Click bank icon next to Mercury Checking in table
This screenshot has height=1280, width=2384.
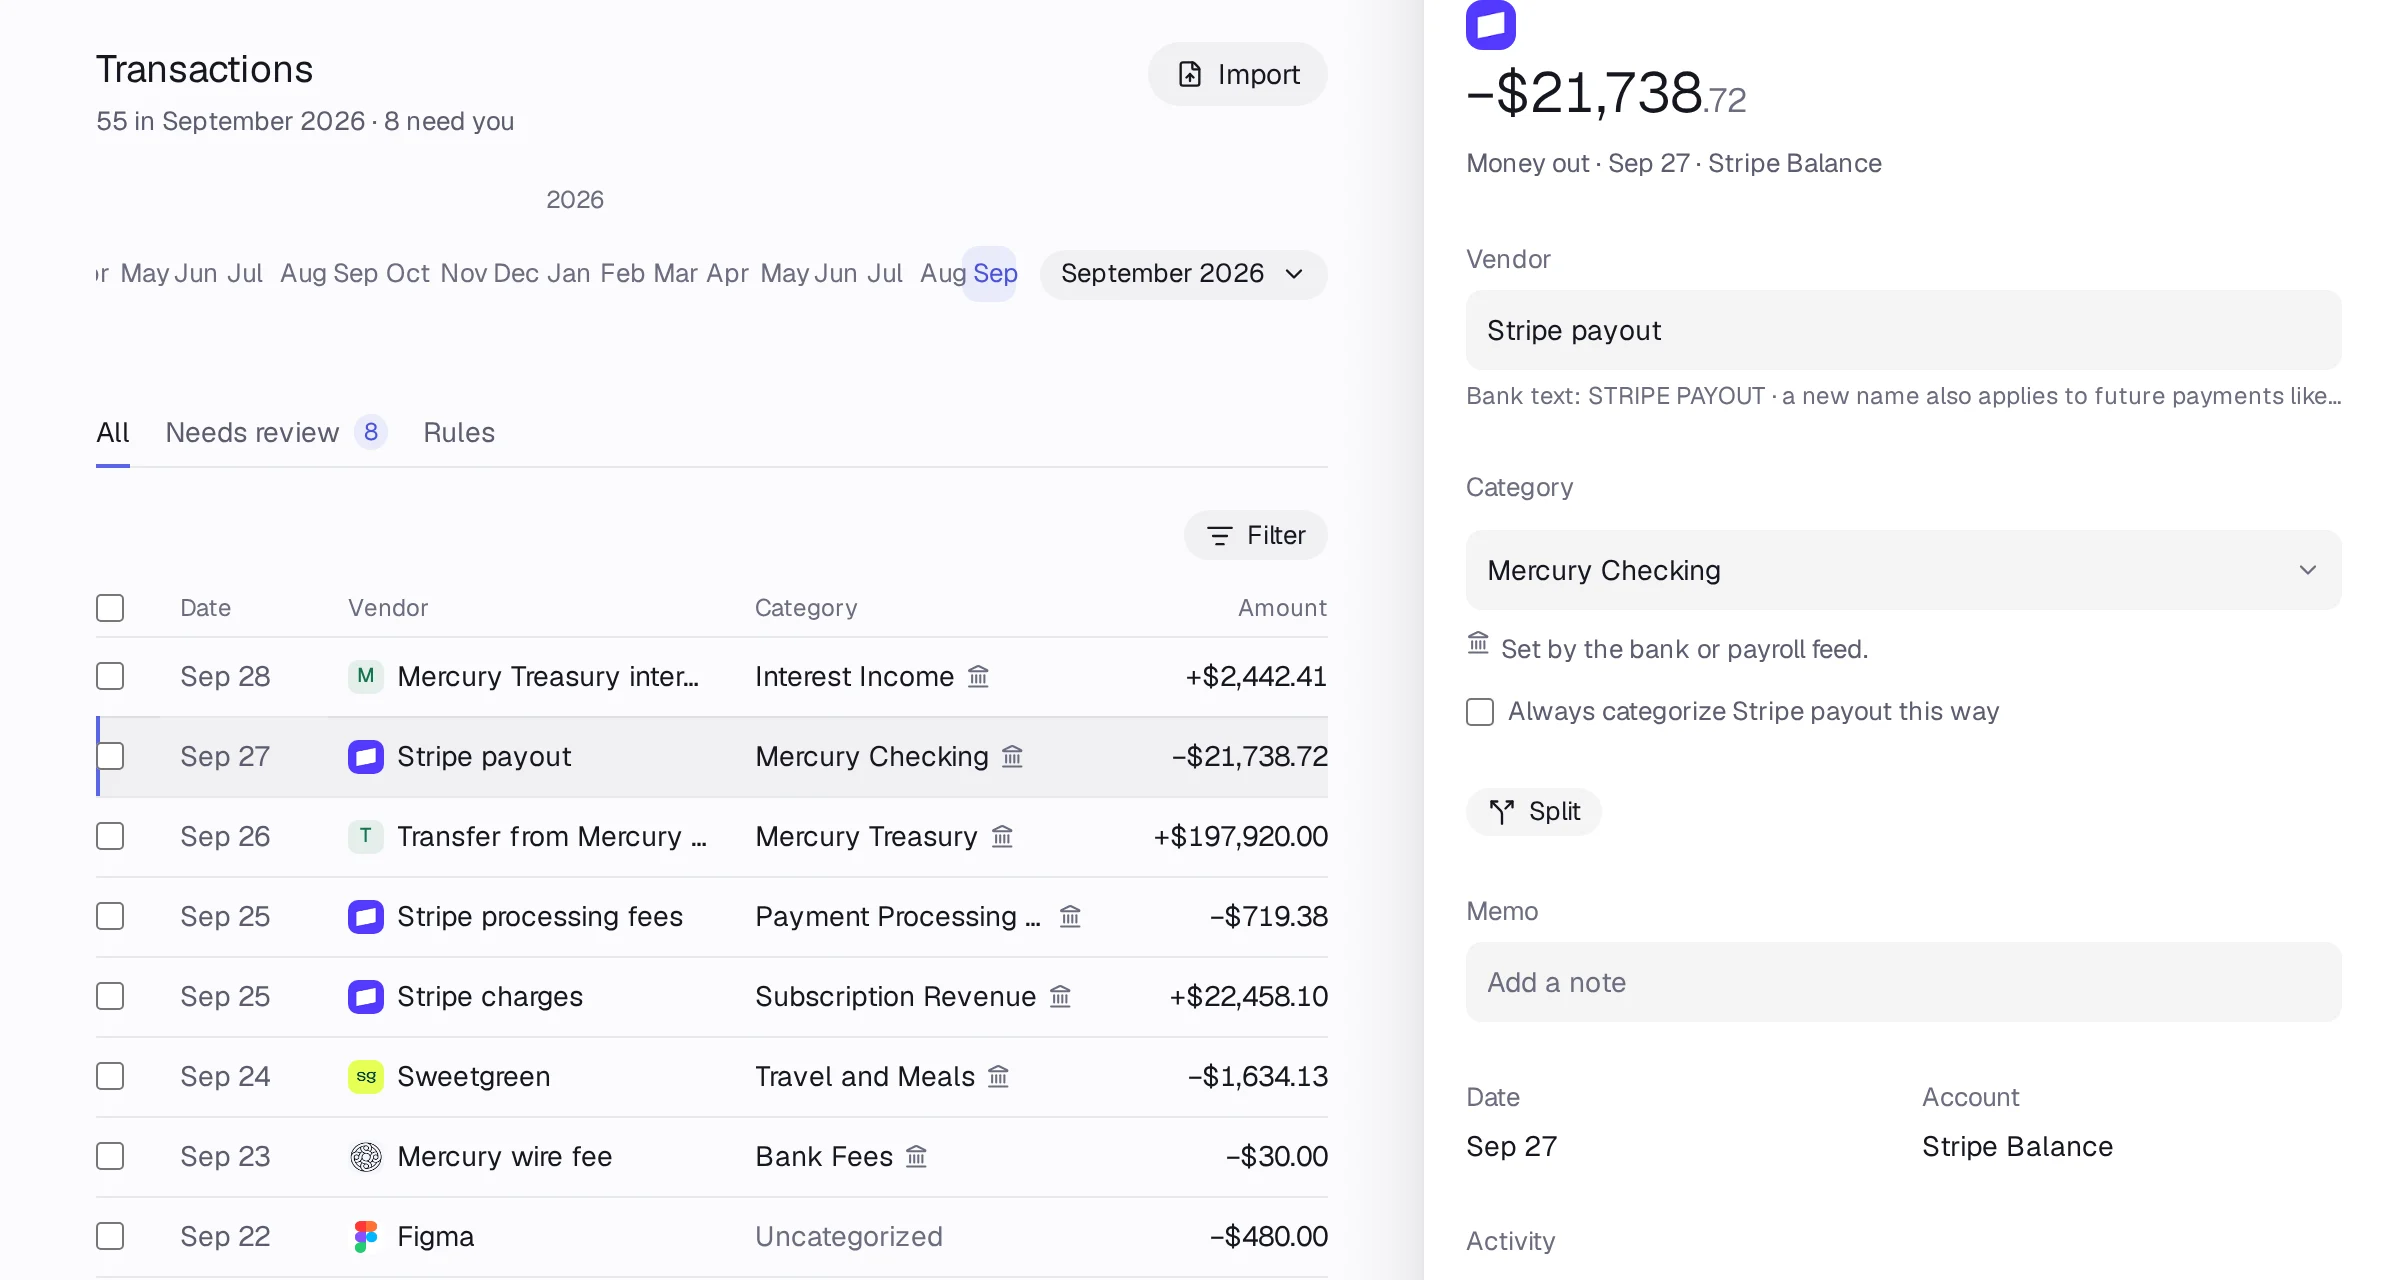pos(1012,756)
